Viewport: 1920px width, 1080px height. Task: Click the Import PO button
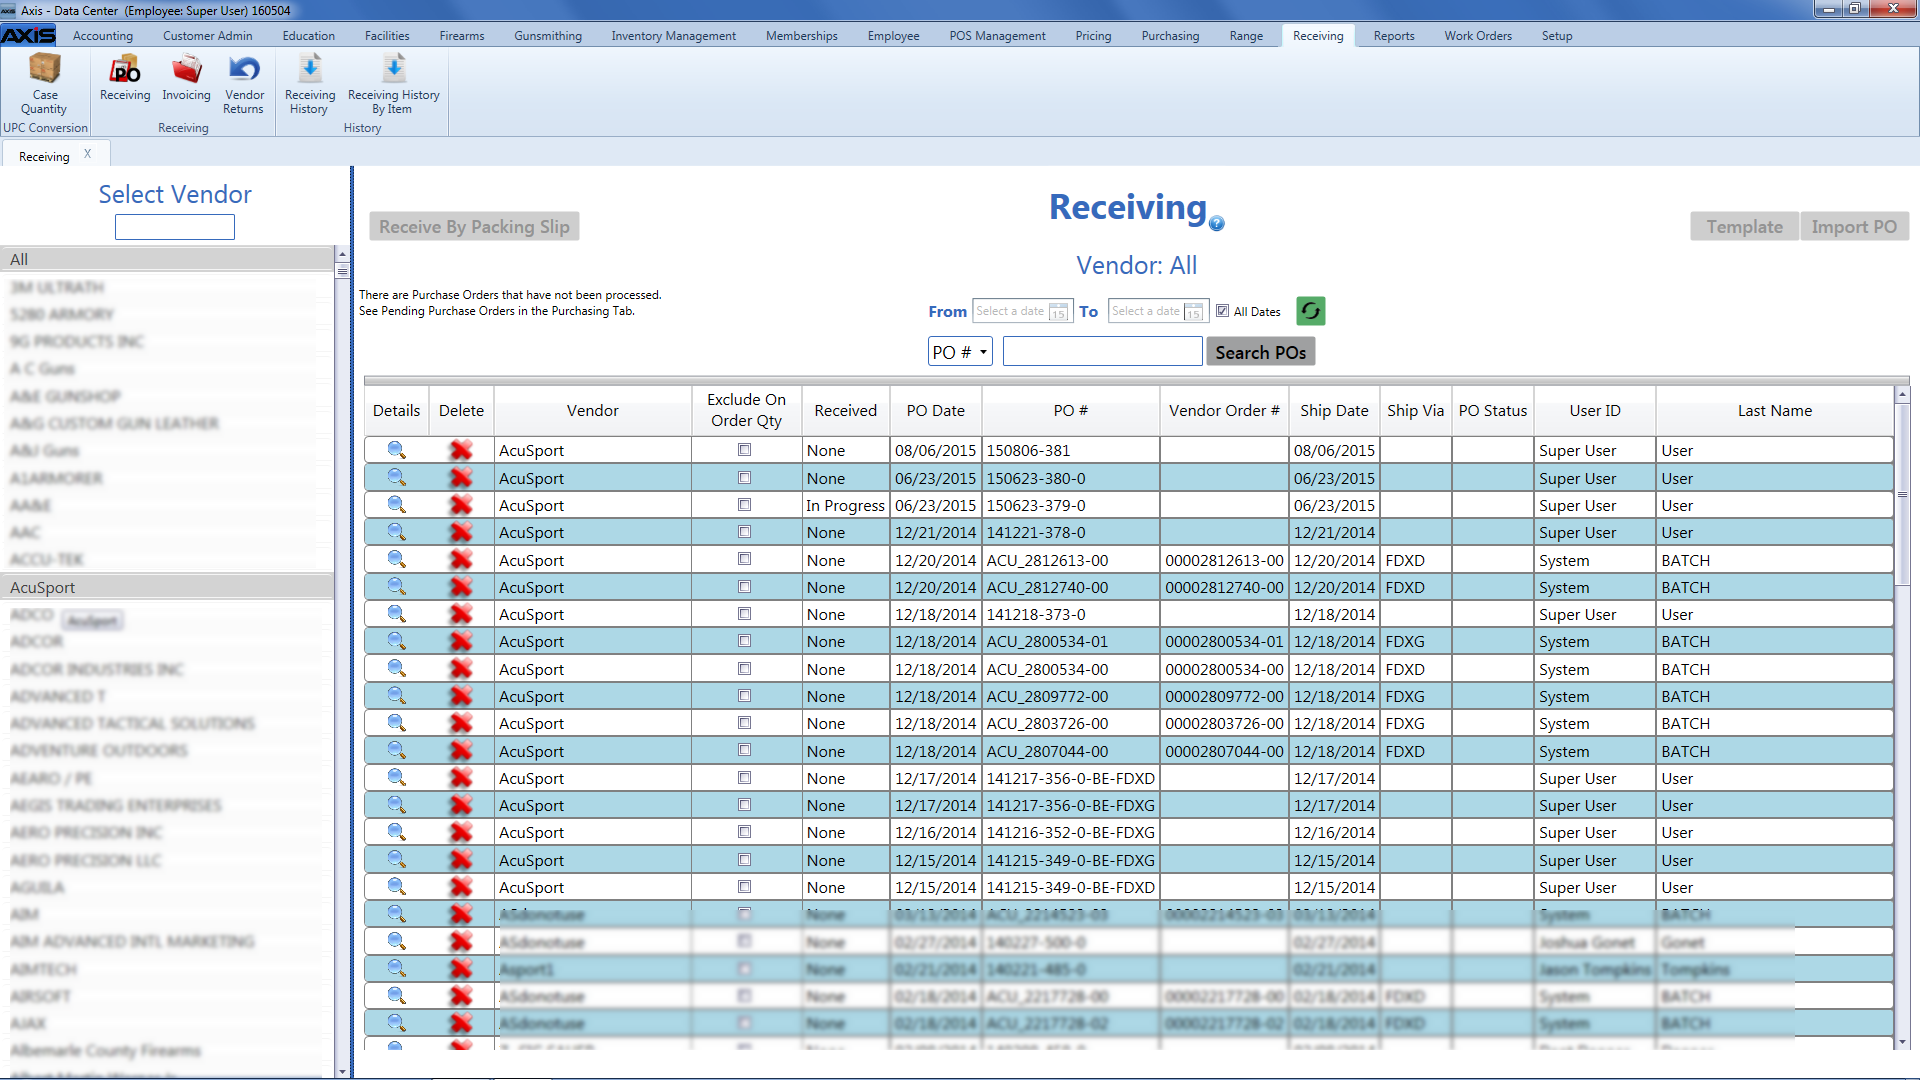1854,227
